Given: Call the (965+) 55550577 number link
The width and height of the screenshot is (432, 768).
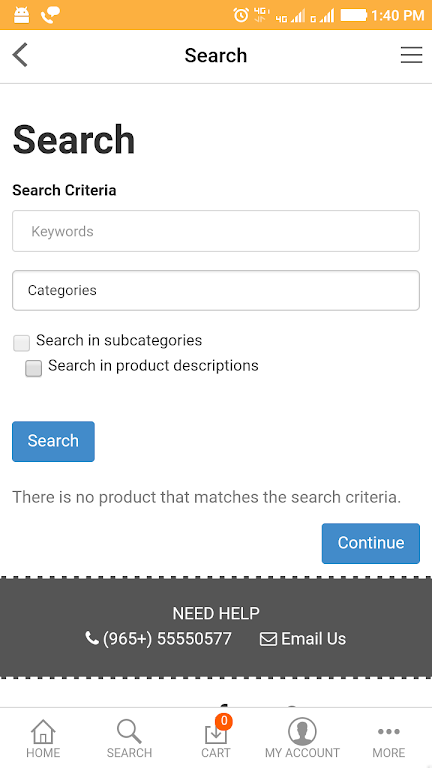Looking at the screenshot, I should tap(167, 639).
